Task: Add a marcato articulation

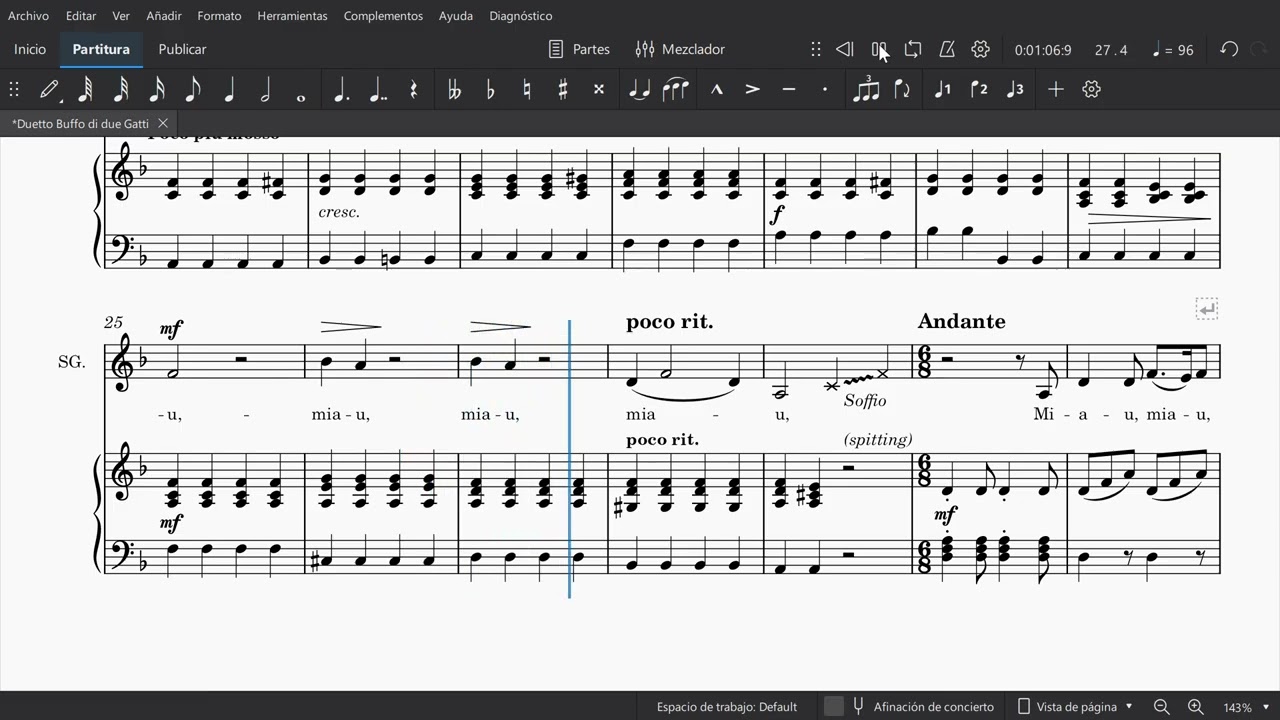Action: tap(716, 89)
